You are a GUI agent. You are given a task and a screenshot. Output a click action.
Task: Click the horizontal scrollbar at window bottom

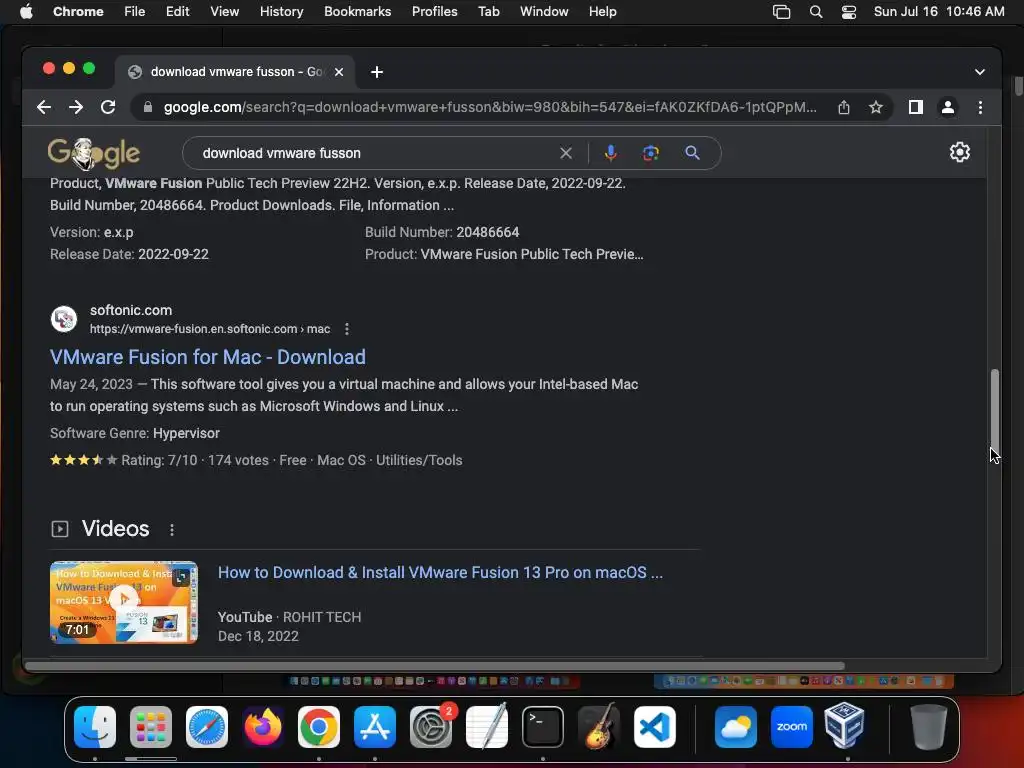434,666
